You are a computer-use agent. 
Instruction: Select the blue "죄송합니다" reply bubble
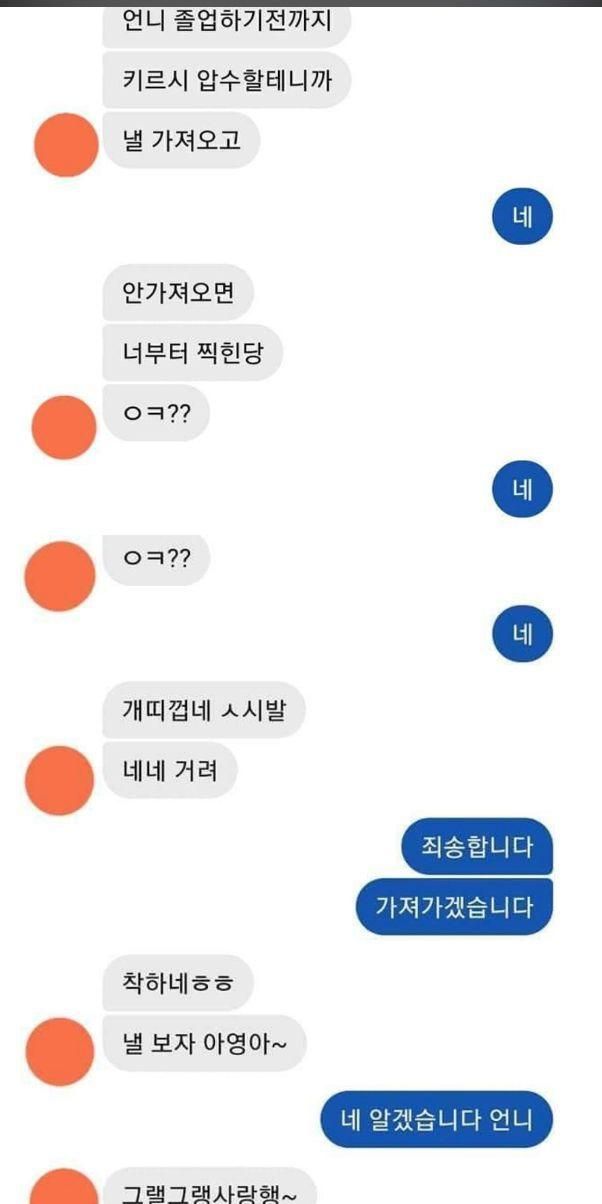coord(477,848)
